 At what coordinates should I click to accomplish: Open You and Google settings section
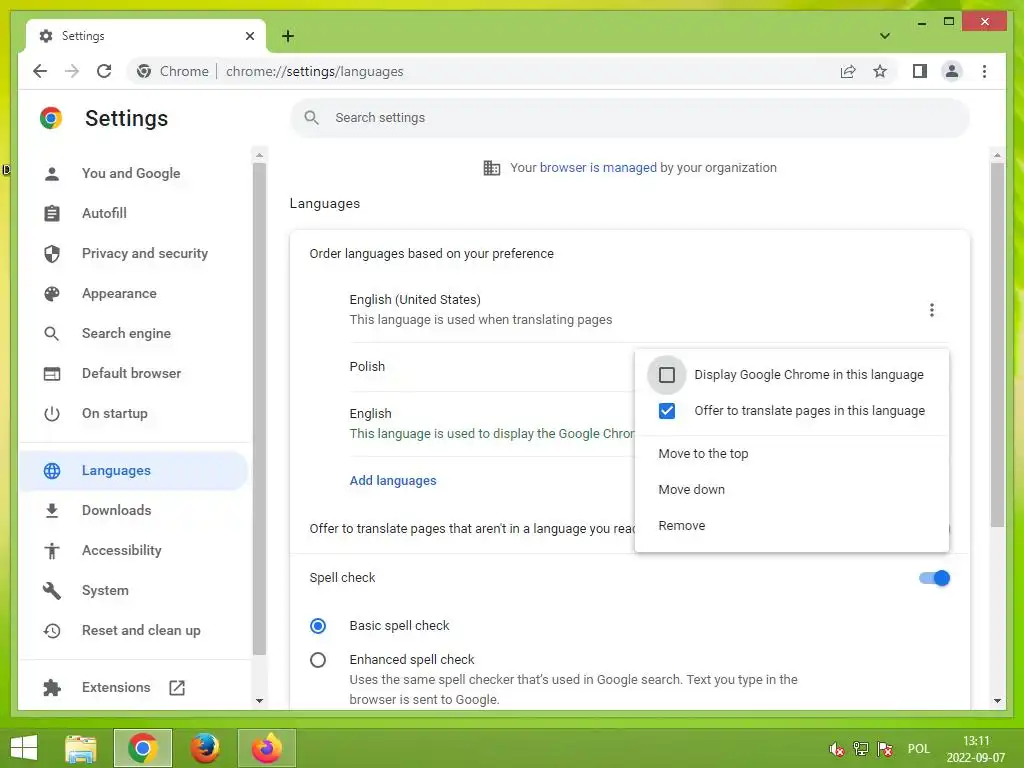pos(133,174)
